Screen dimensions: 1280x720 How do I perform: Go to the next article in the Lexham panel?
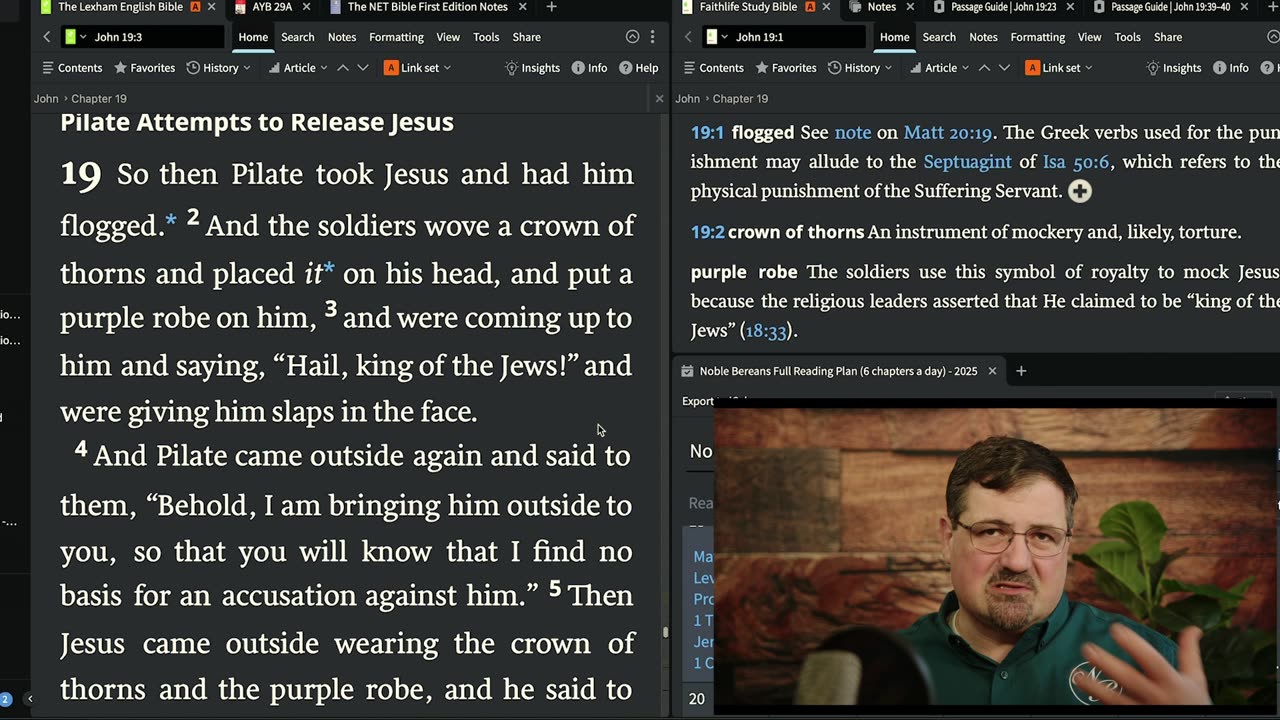point(363,68)
